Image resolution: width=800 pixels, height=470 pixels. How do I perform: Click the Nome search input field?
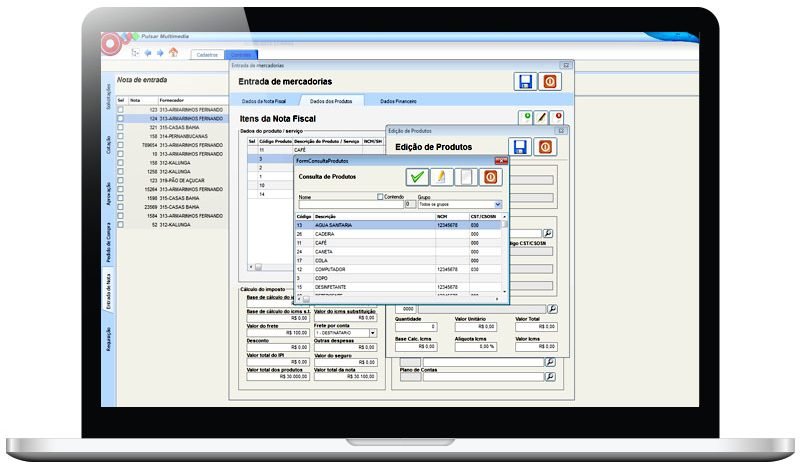350,204
